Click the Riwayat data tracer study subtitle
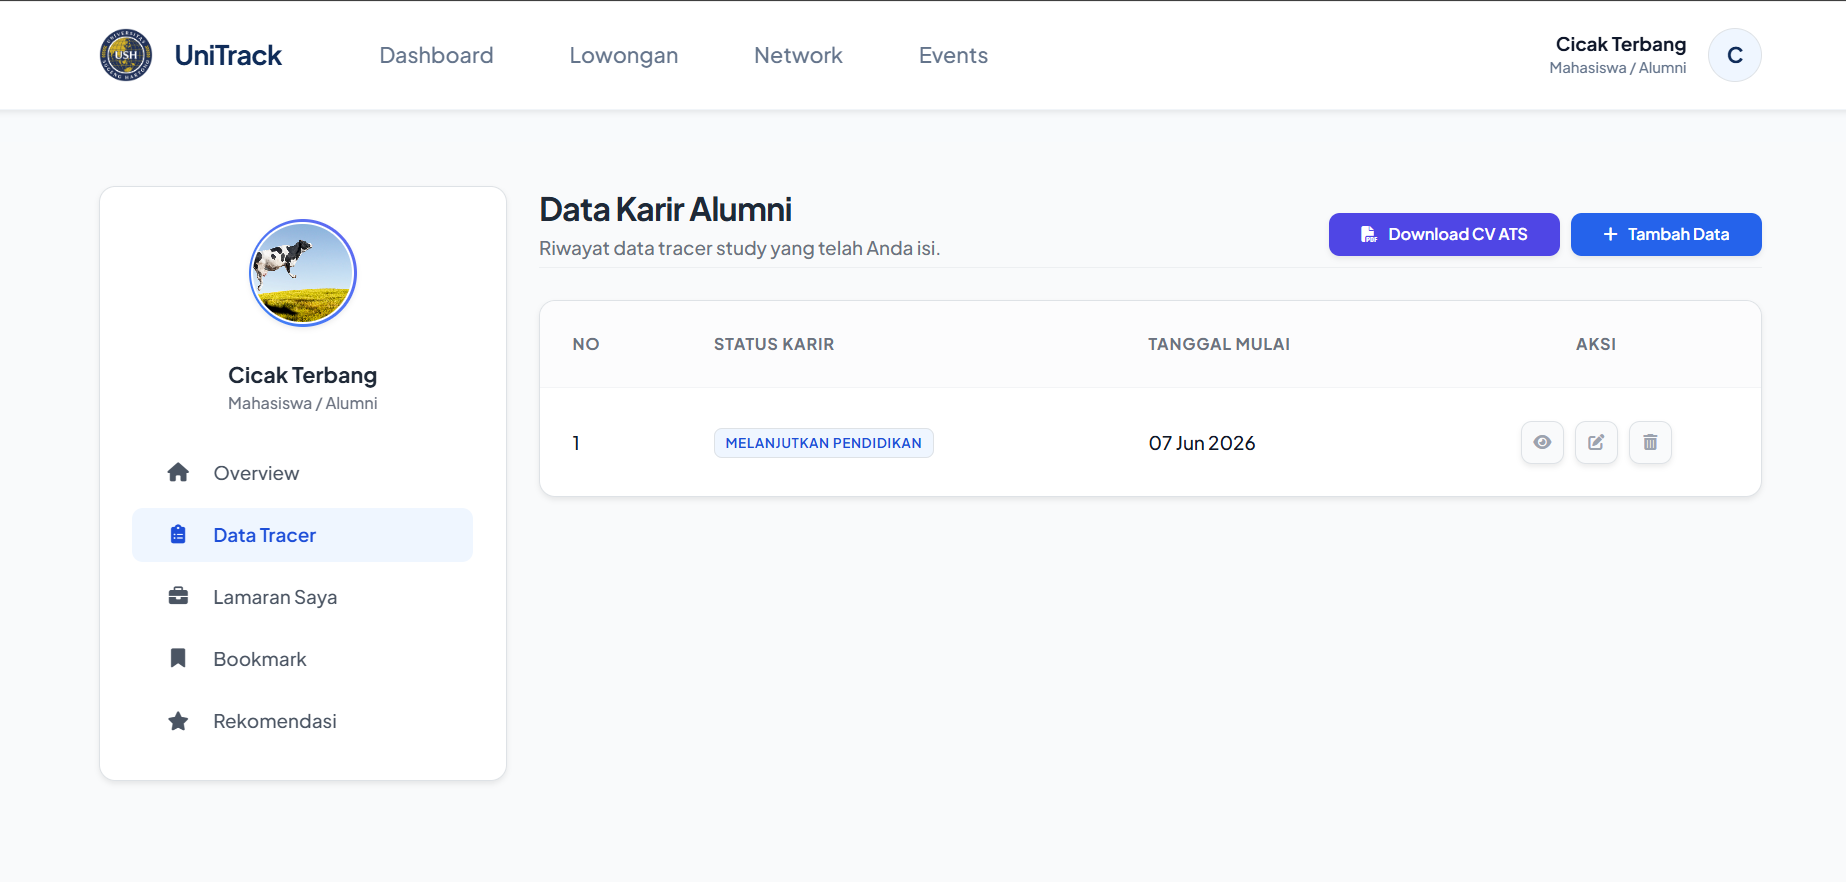The width and height of the screenshot is (1846, 882). coord(740,248)
